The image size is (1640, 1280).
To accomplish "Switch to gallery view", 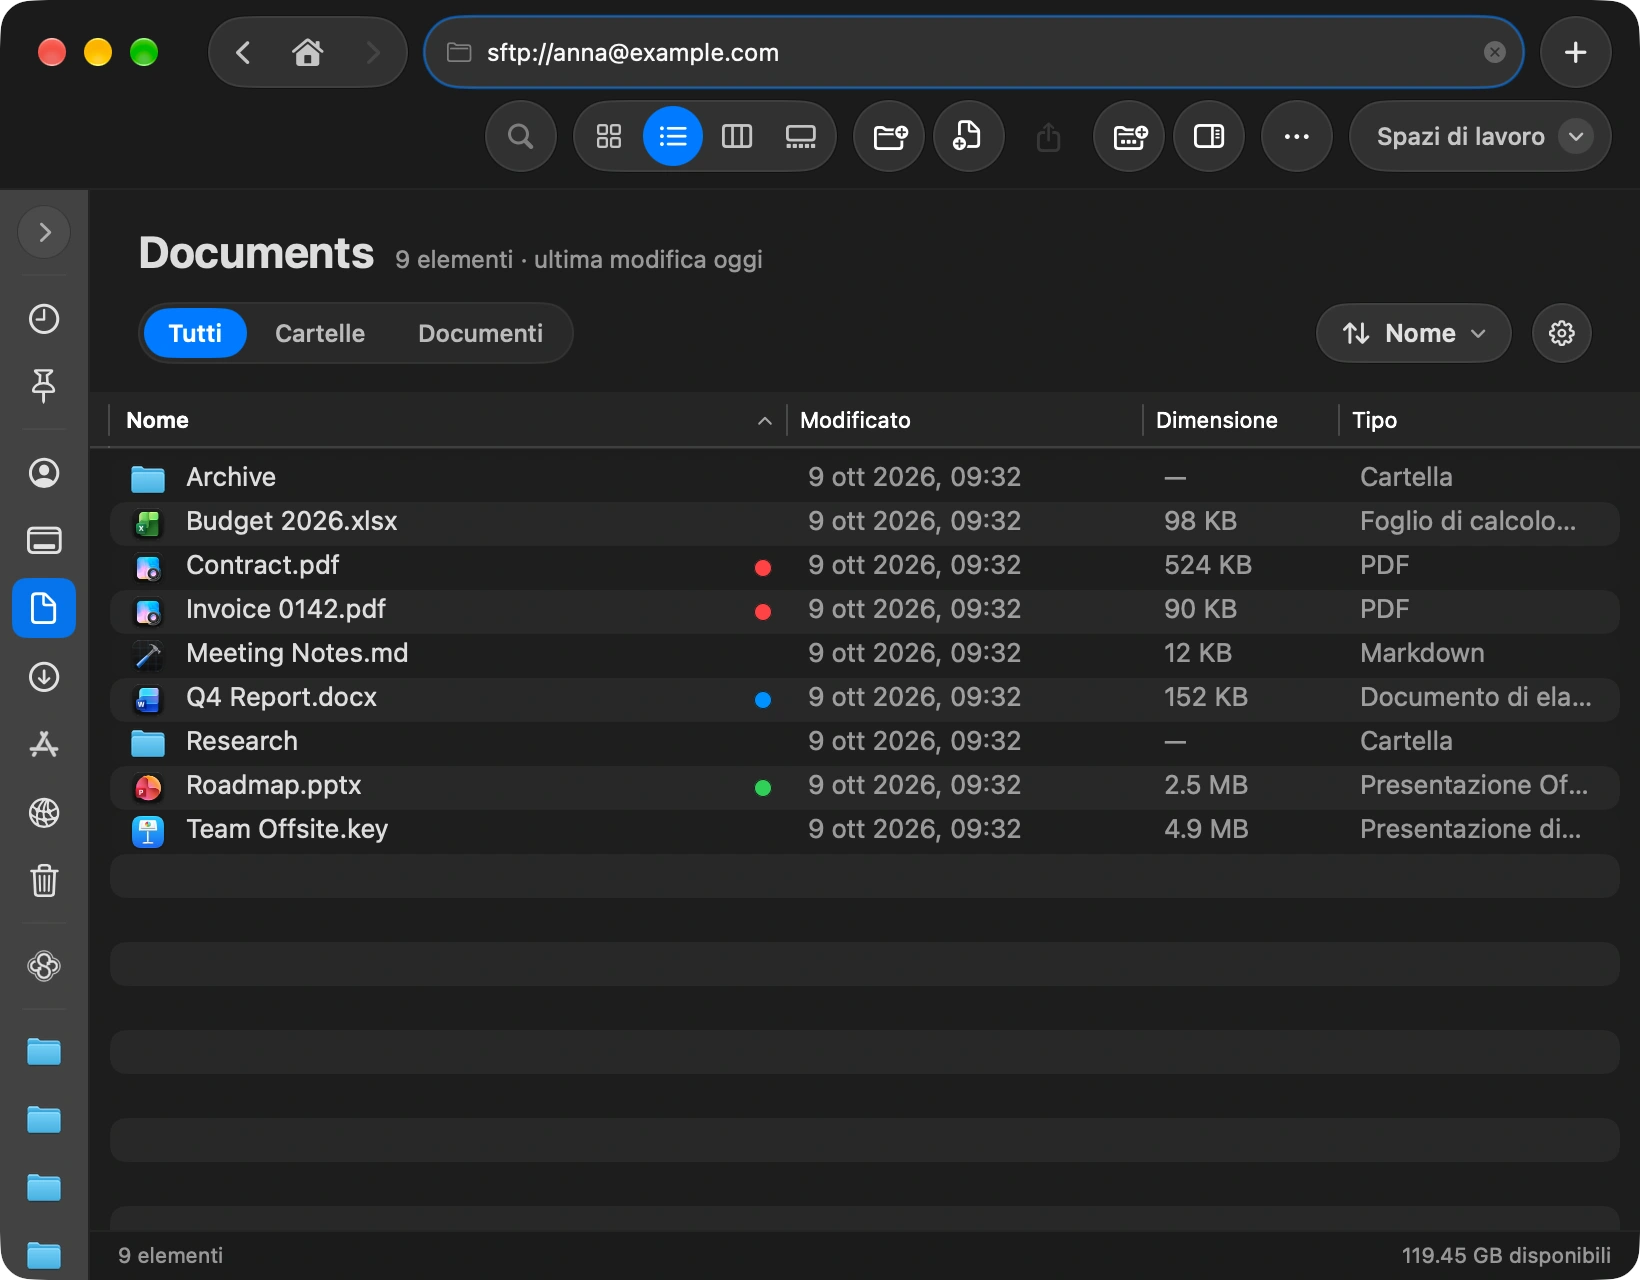I will pyautogui.click(x=801, y=136).
